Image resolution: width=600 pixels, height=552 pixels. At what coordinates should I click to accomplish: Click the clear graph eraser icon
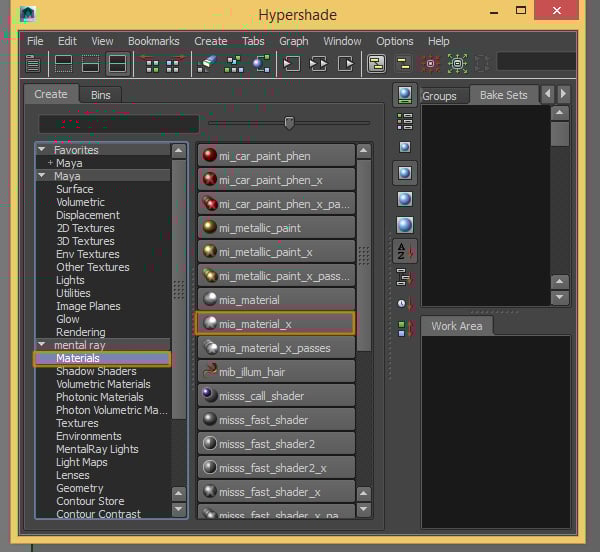coord(207,64)
